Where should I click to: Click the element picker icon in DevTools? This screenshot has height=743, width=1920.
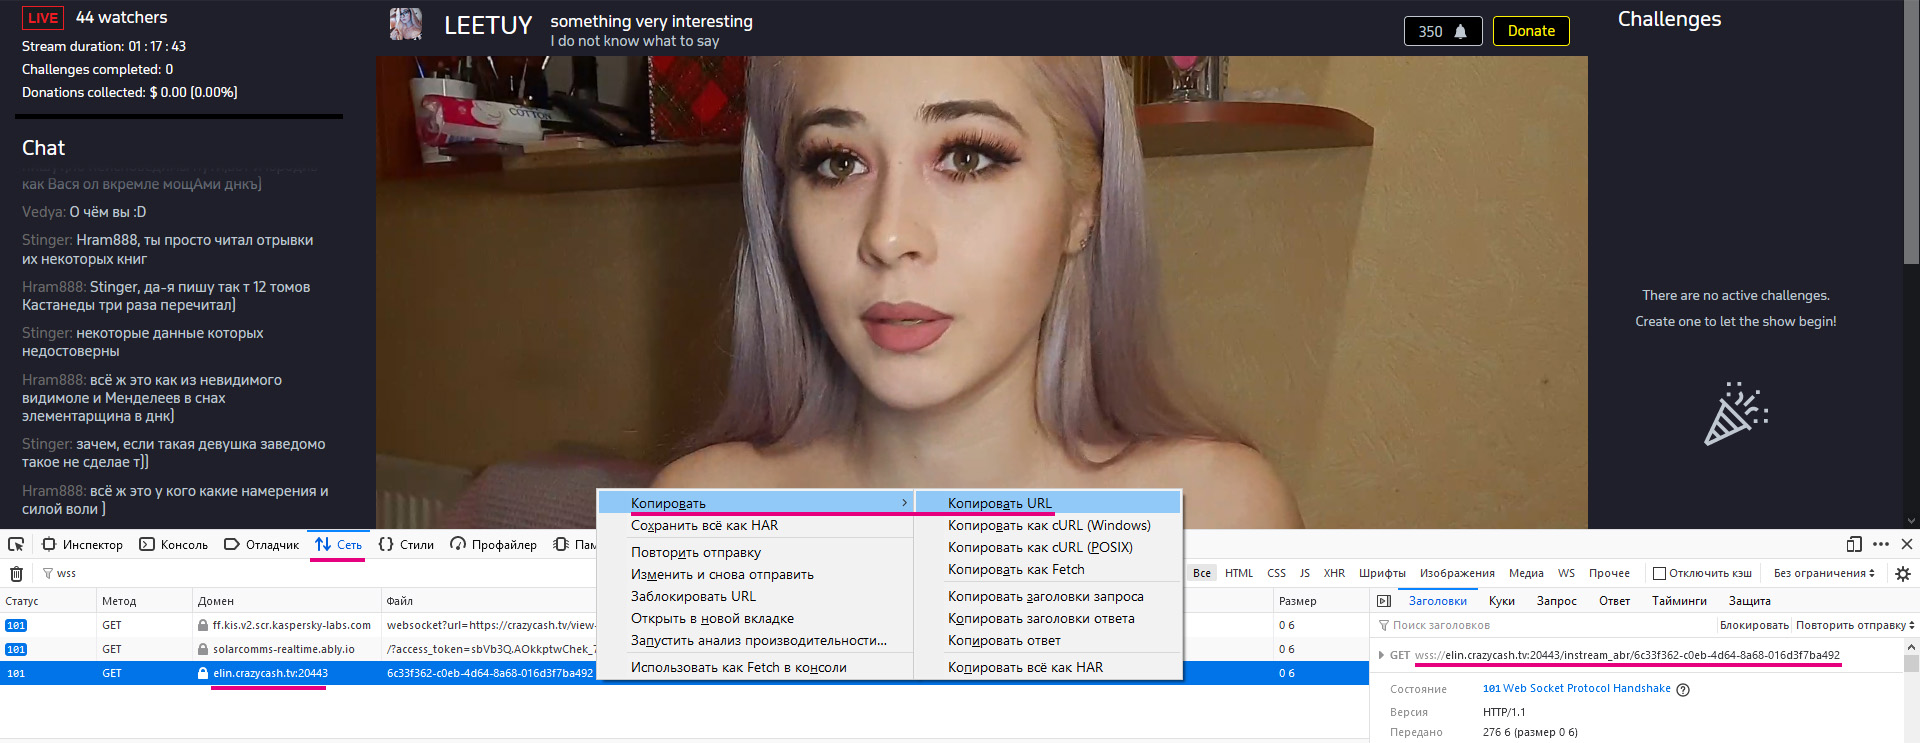[x=16, y=545]
